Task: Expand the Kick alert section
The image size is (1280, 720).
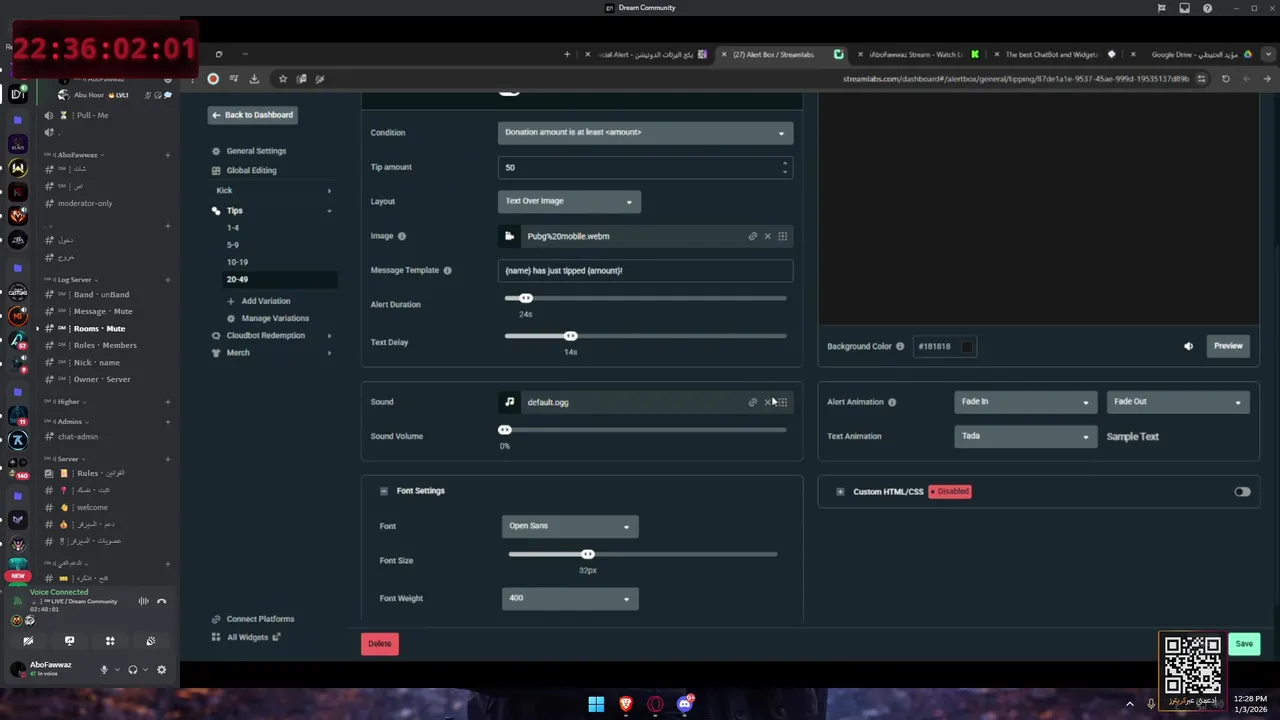Action: [x=329, y=190]
